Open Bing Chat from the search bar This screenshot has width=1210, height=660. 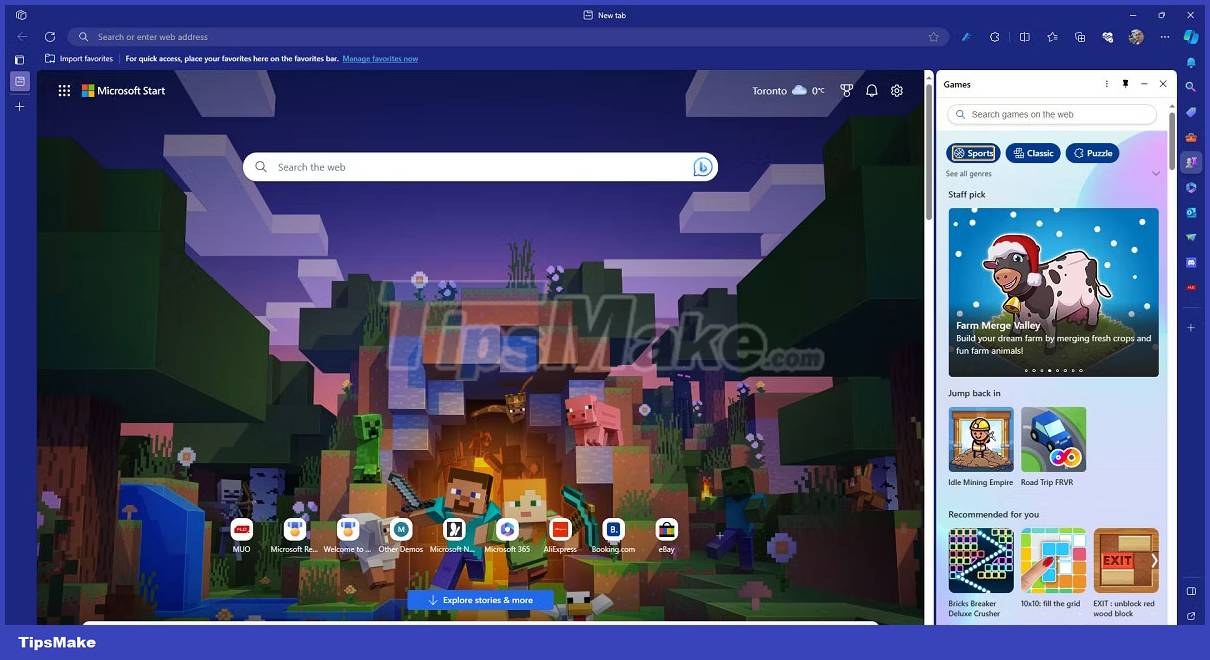(702, 167)
